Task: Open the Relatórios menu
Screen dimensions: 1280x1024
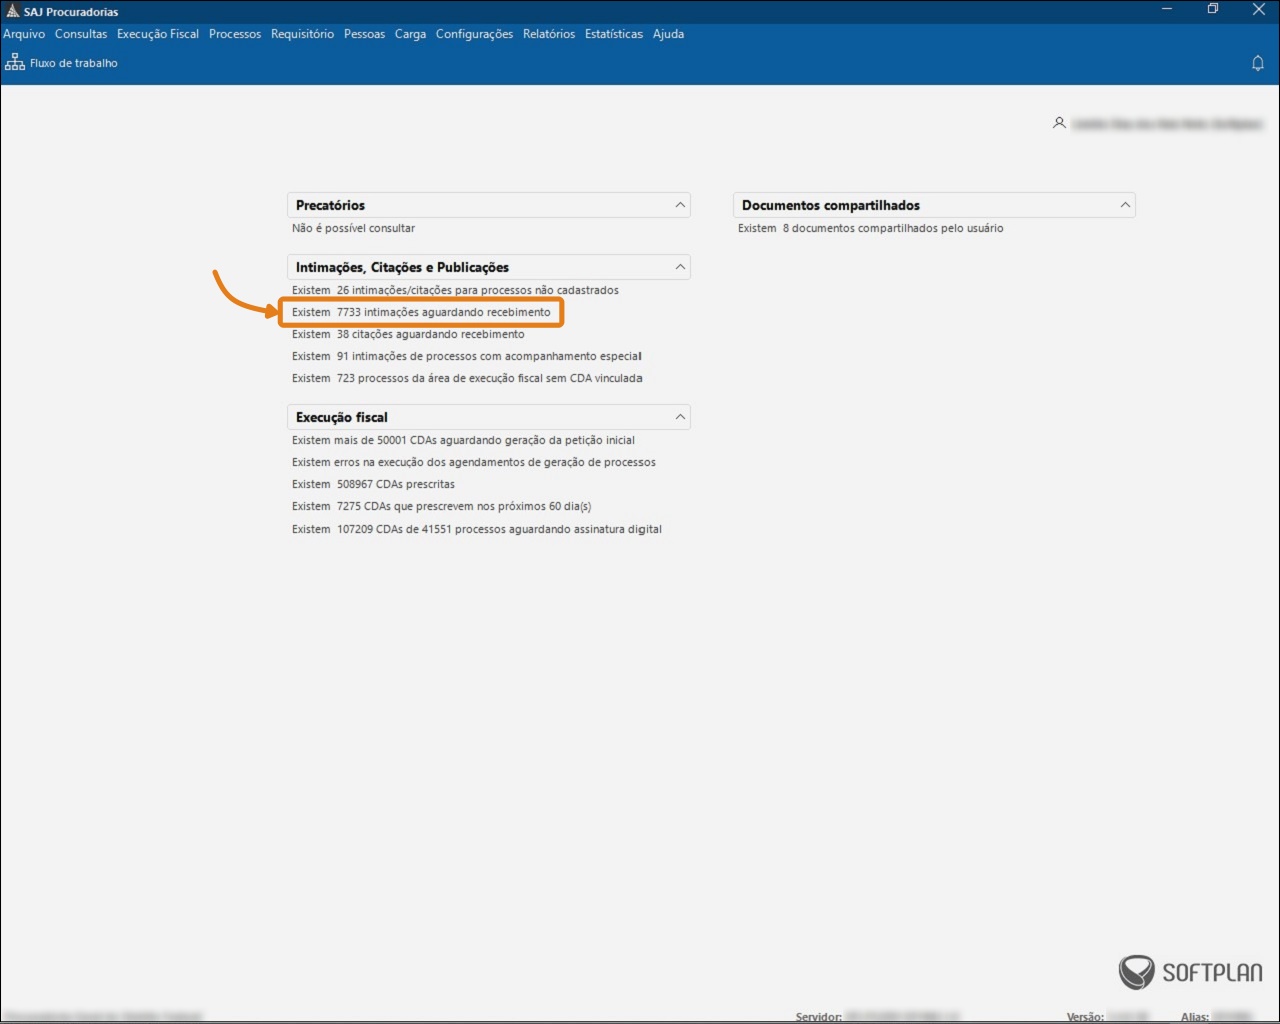Action: pos(549,34)
